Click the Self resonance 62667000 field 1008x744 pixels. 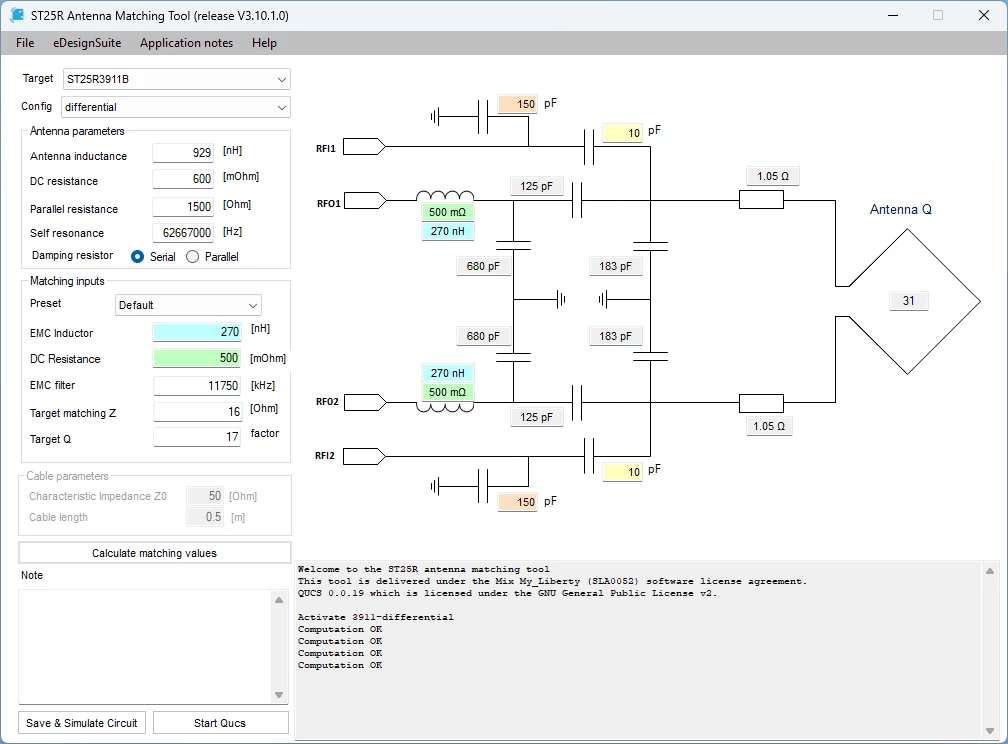pos(183,232)
